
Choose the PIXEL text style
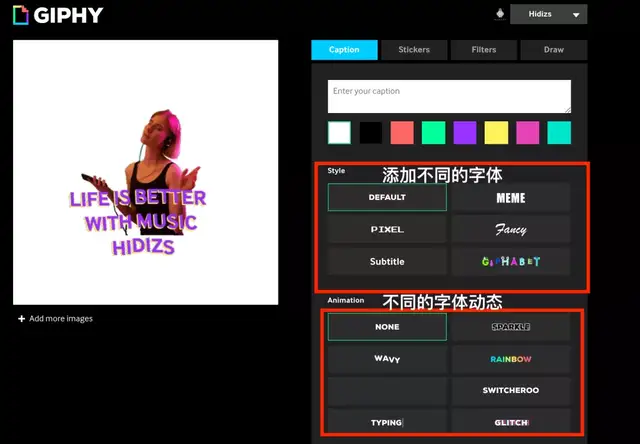387,229
